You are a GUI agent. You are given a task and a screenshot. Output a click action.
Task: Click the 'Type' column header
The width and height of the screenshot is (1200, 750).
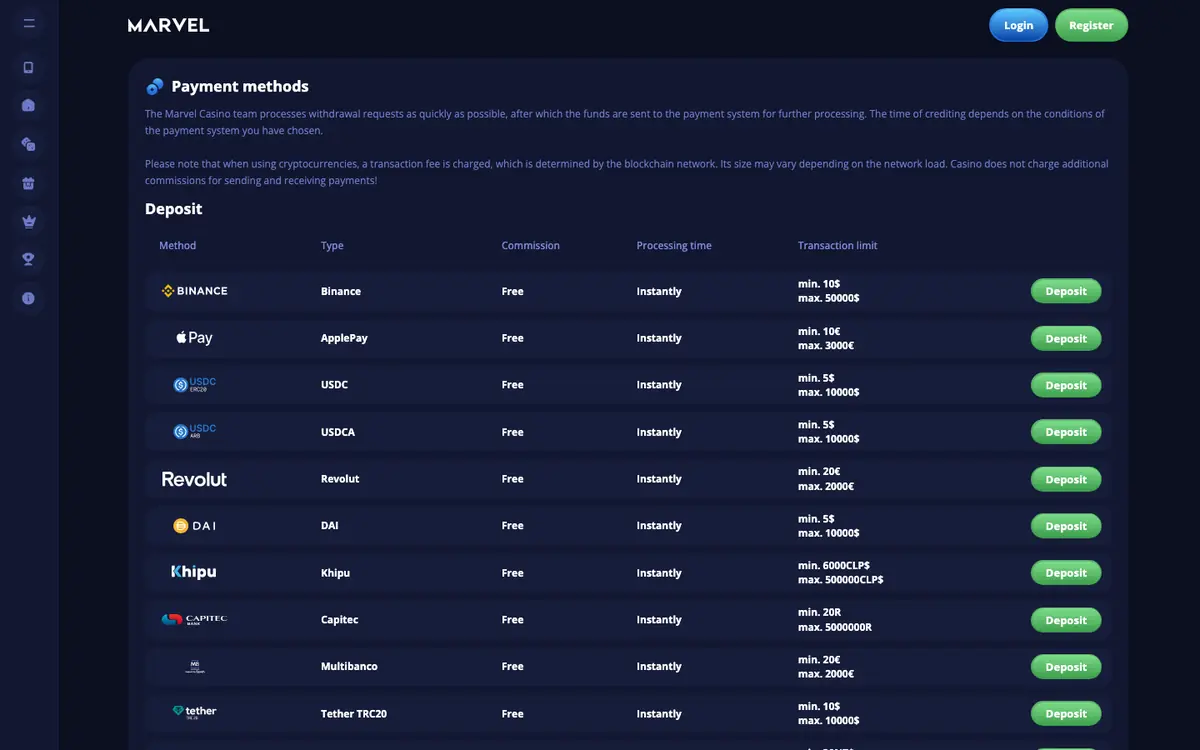click(332, 245)
